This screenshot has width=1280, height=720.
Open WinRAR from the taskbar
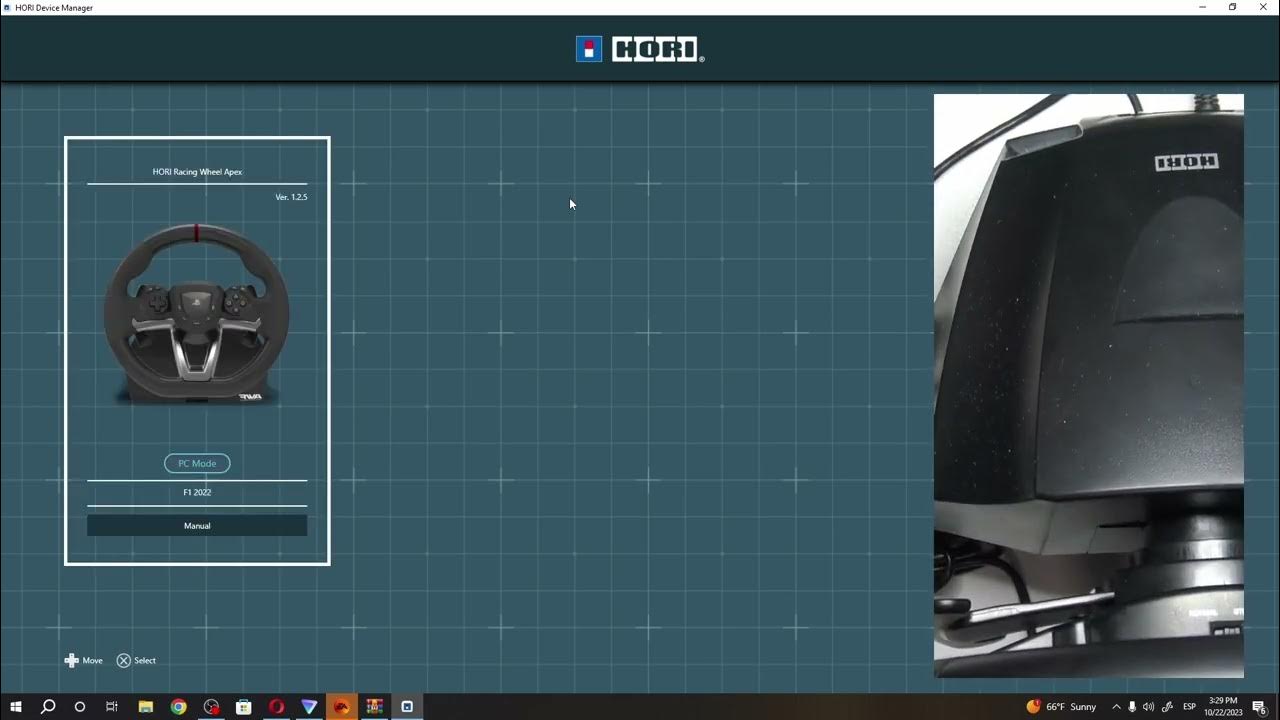coord(374,707)
